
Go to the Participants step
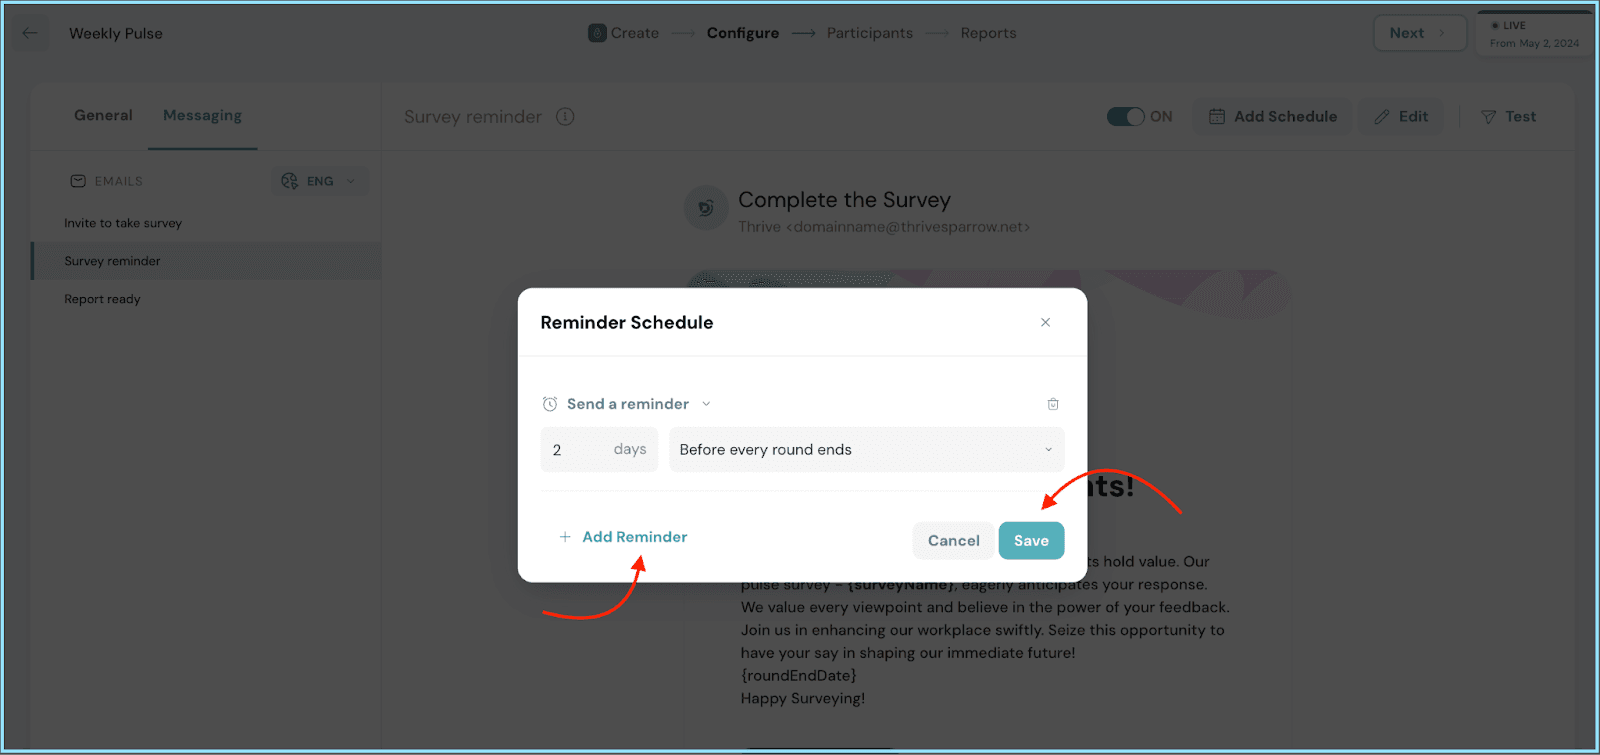(x=869, y=33)
